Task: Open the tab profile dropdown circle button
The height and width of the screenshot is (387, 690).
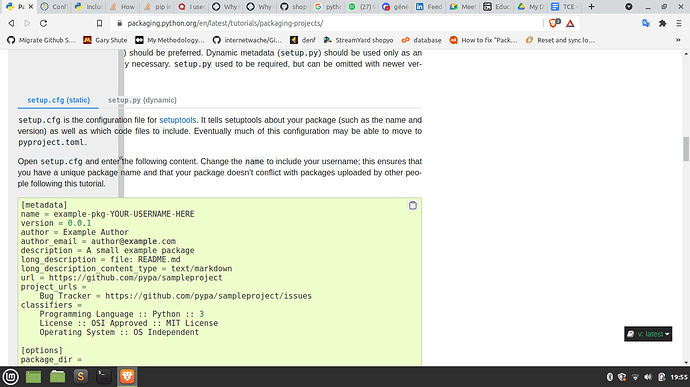Action: click(x=629, y=7)
